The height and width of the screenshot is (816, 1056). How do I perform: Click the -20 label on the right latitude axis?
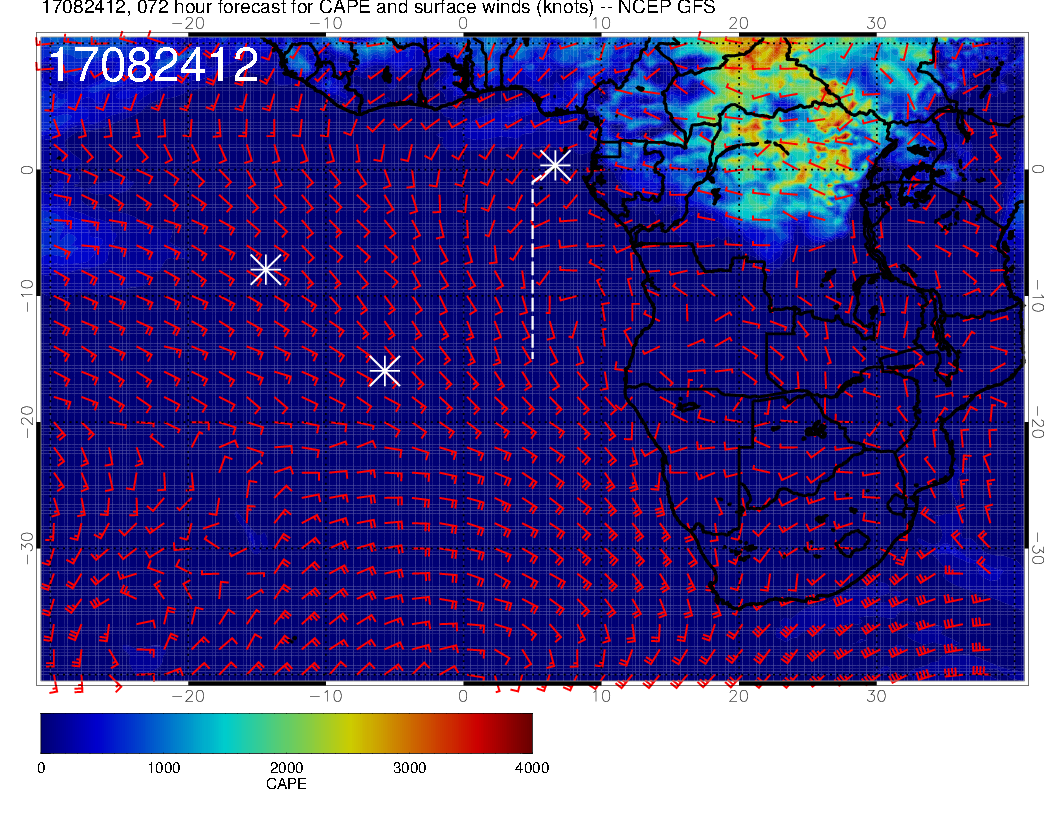1038,421
